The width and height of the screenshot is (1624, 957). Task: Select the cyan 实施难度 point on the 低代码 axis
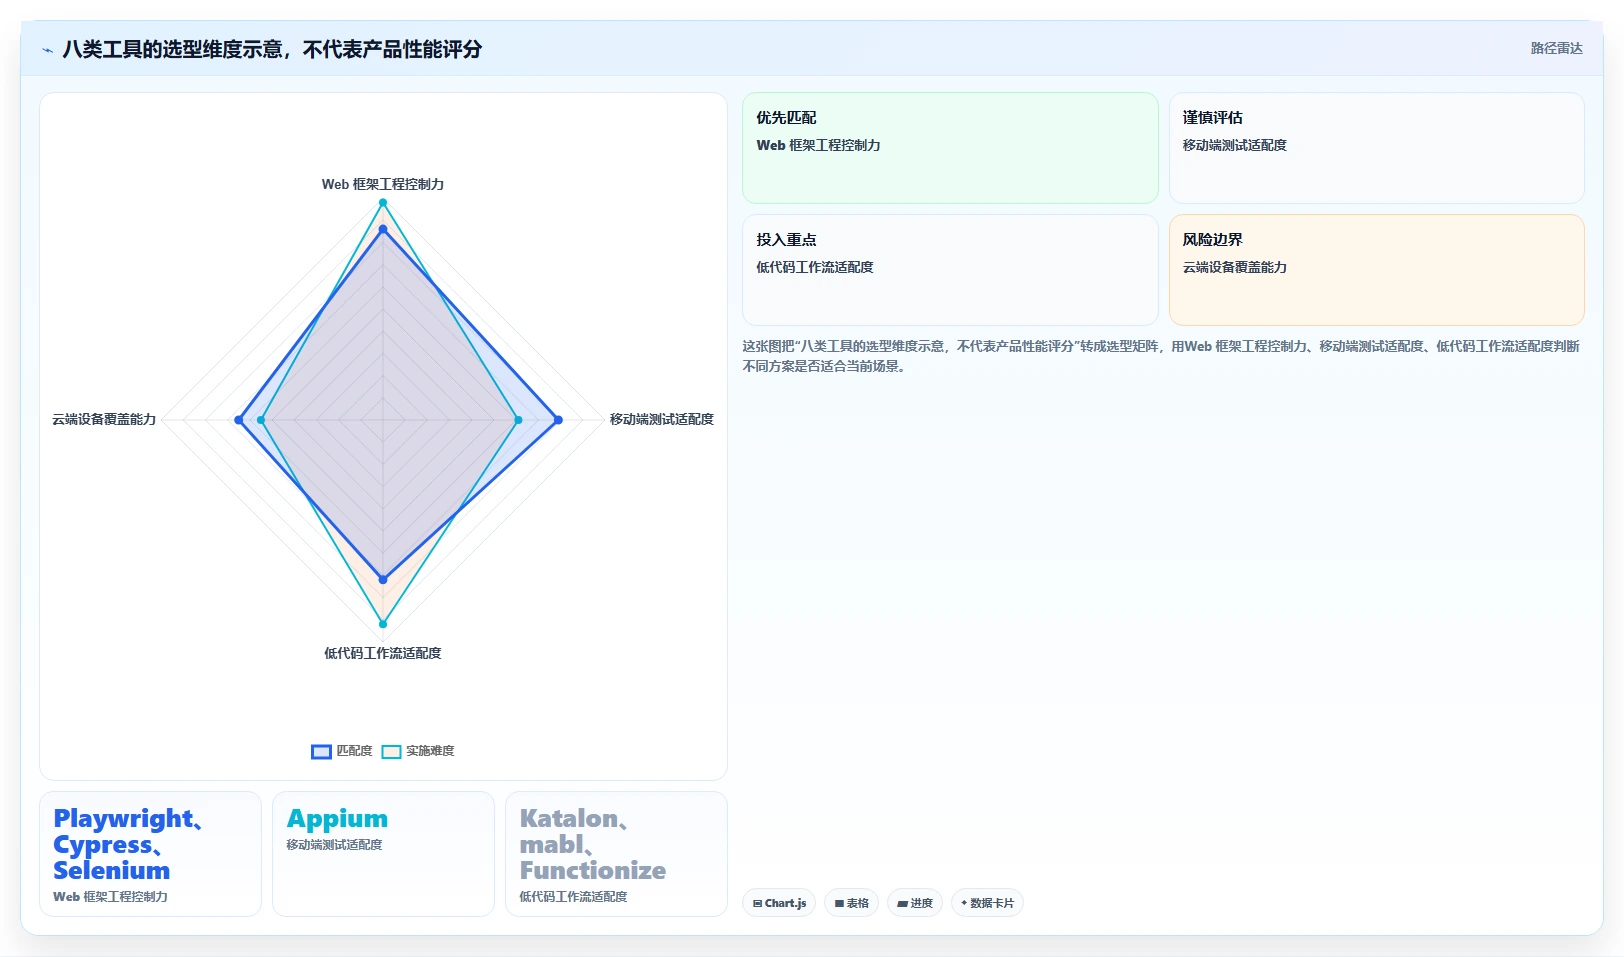pos(383,624)
